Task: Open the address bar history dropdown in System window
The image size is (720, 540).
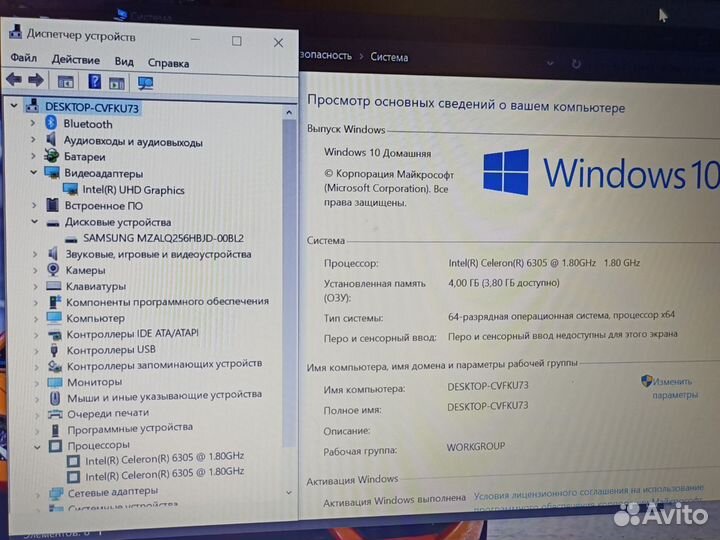Action: tap(550, 63)
